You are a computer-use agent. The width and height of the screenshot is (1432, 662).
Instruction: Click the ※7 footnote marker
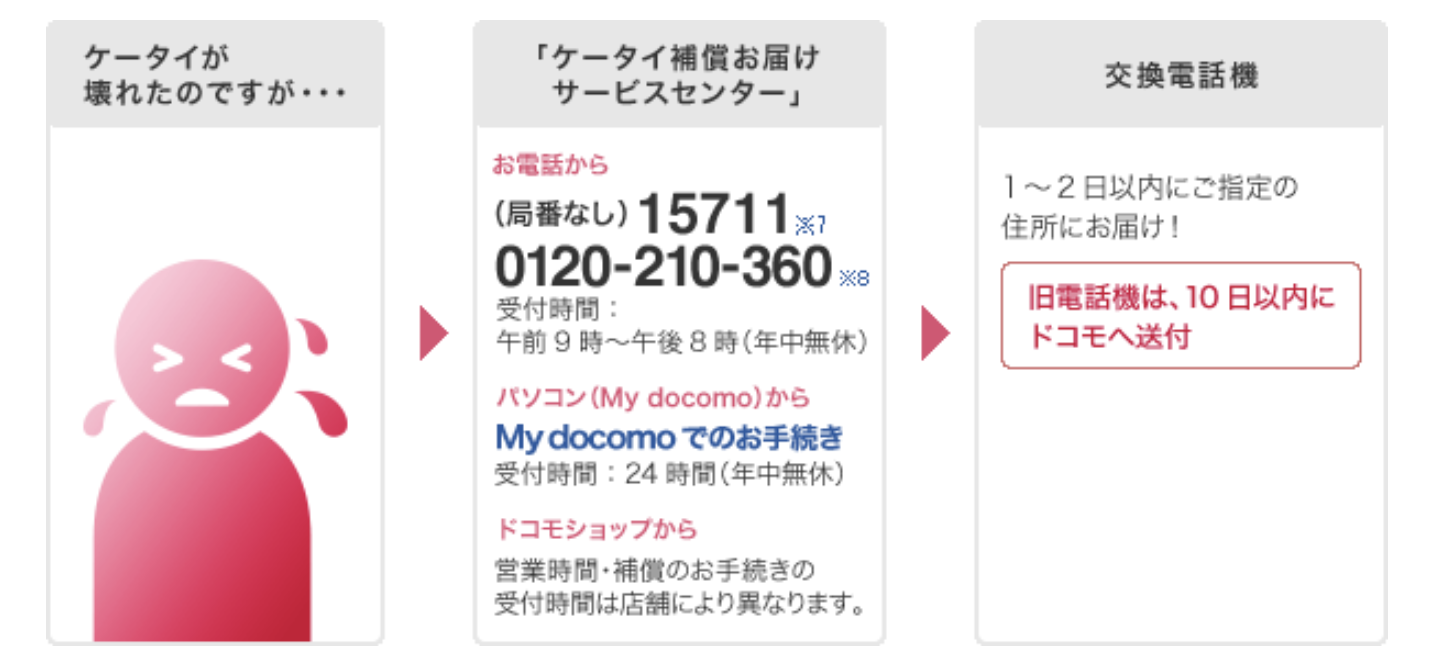[810, 222]
